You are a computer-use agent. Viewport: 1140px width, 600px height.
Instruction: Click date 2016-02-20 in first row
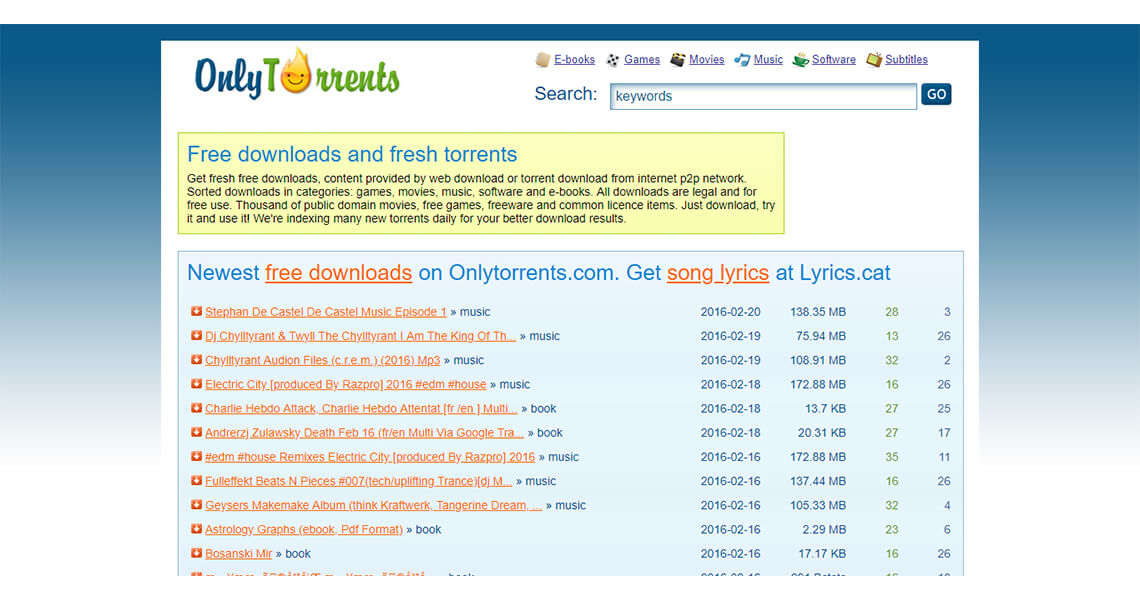point(731,312)
